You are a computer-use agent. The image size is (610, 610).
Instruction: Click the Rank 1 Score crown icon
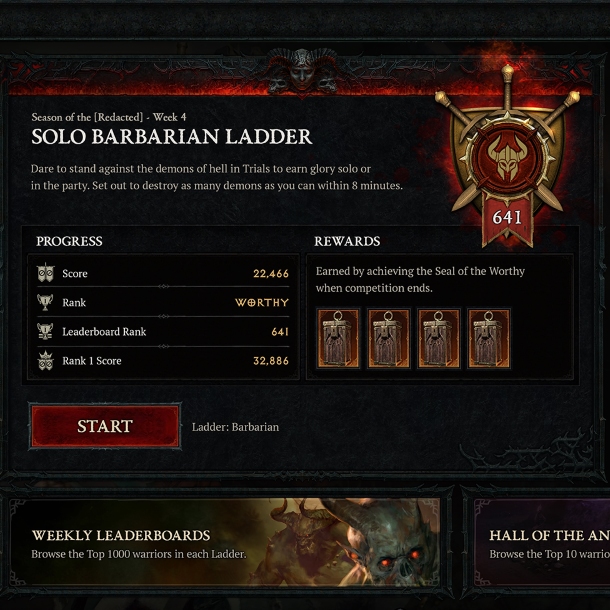coord(46,360)
